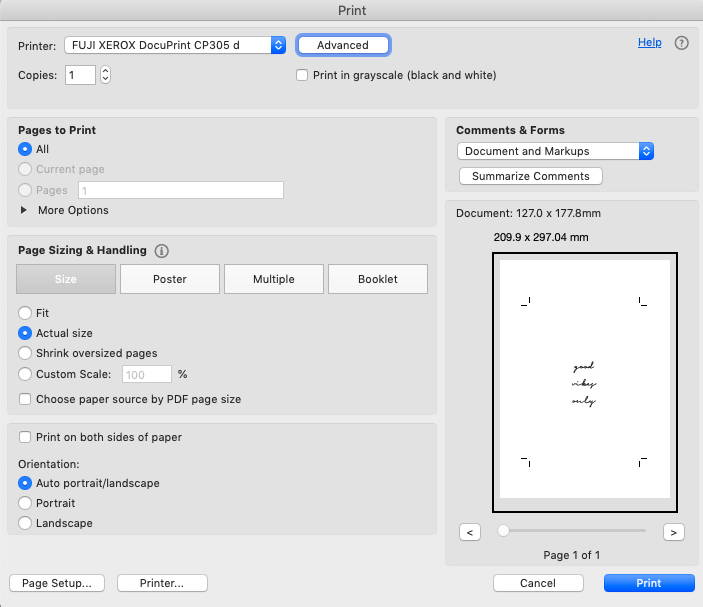This screenshot has width=703, height=607.
Task: Click the Copies number field
Action: 80,75
